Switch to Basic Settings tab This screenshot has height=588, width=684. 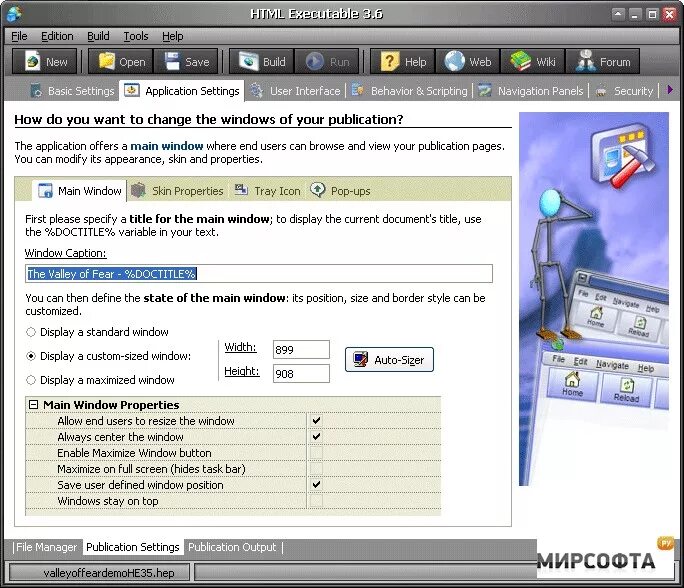coord(72,91)
